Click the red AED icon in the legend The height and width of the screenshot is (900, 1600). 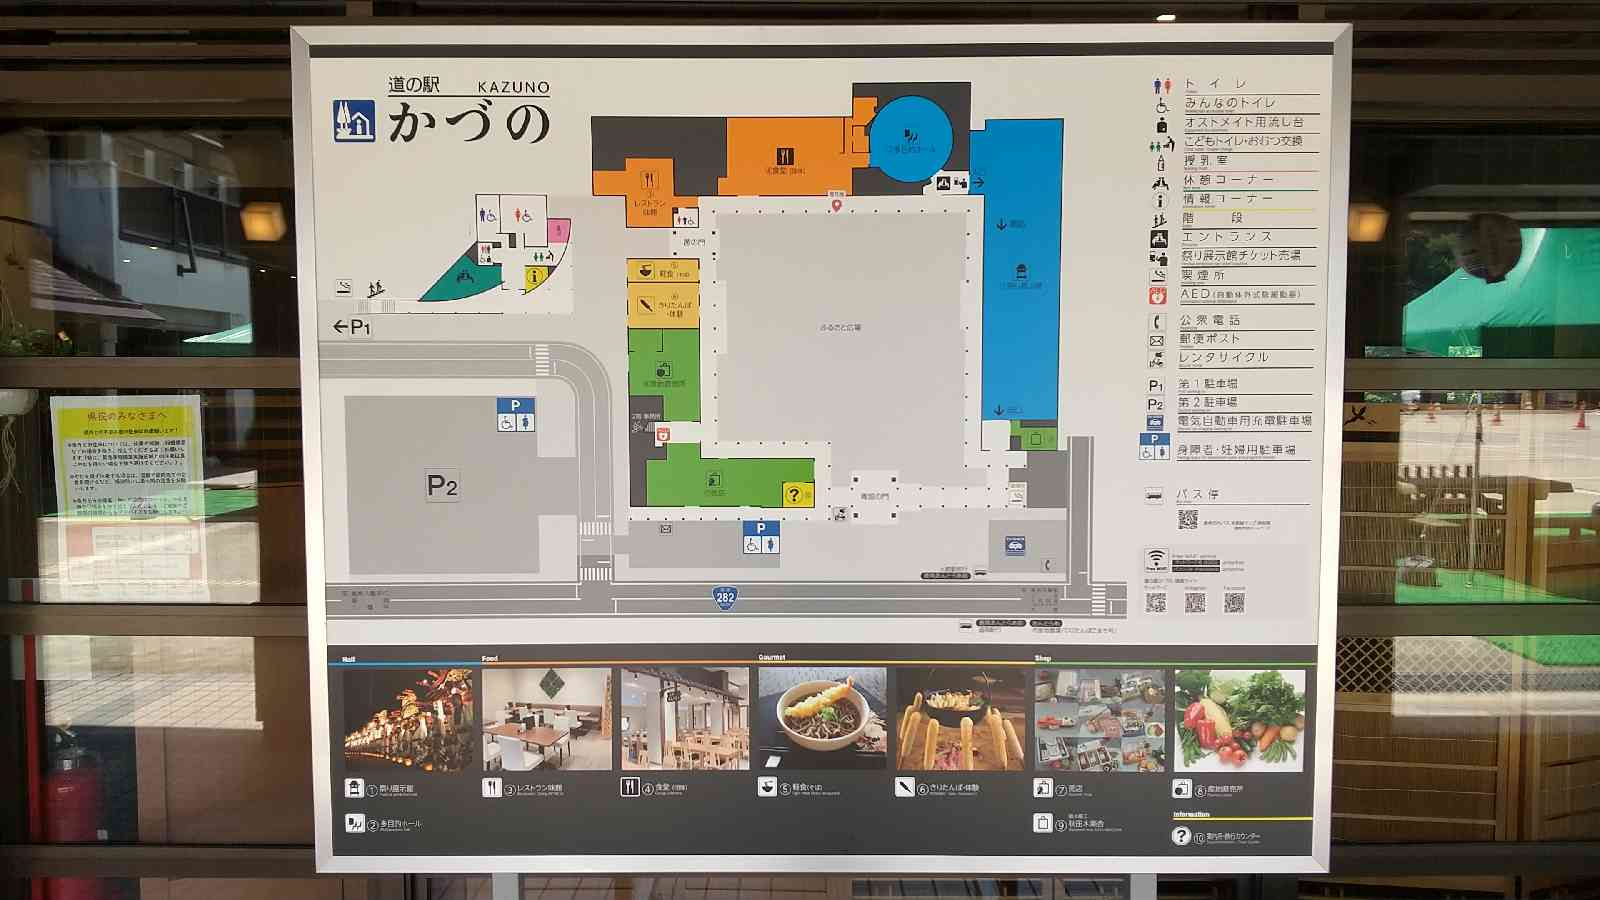(x=1156, y=293)
